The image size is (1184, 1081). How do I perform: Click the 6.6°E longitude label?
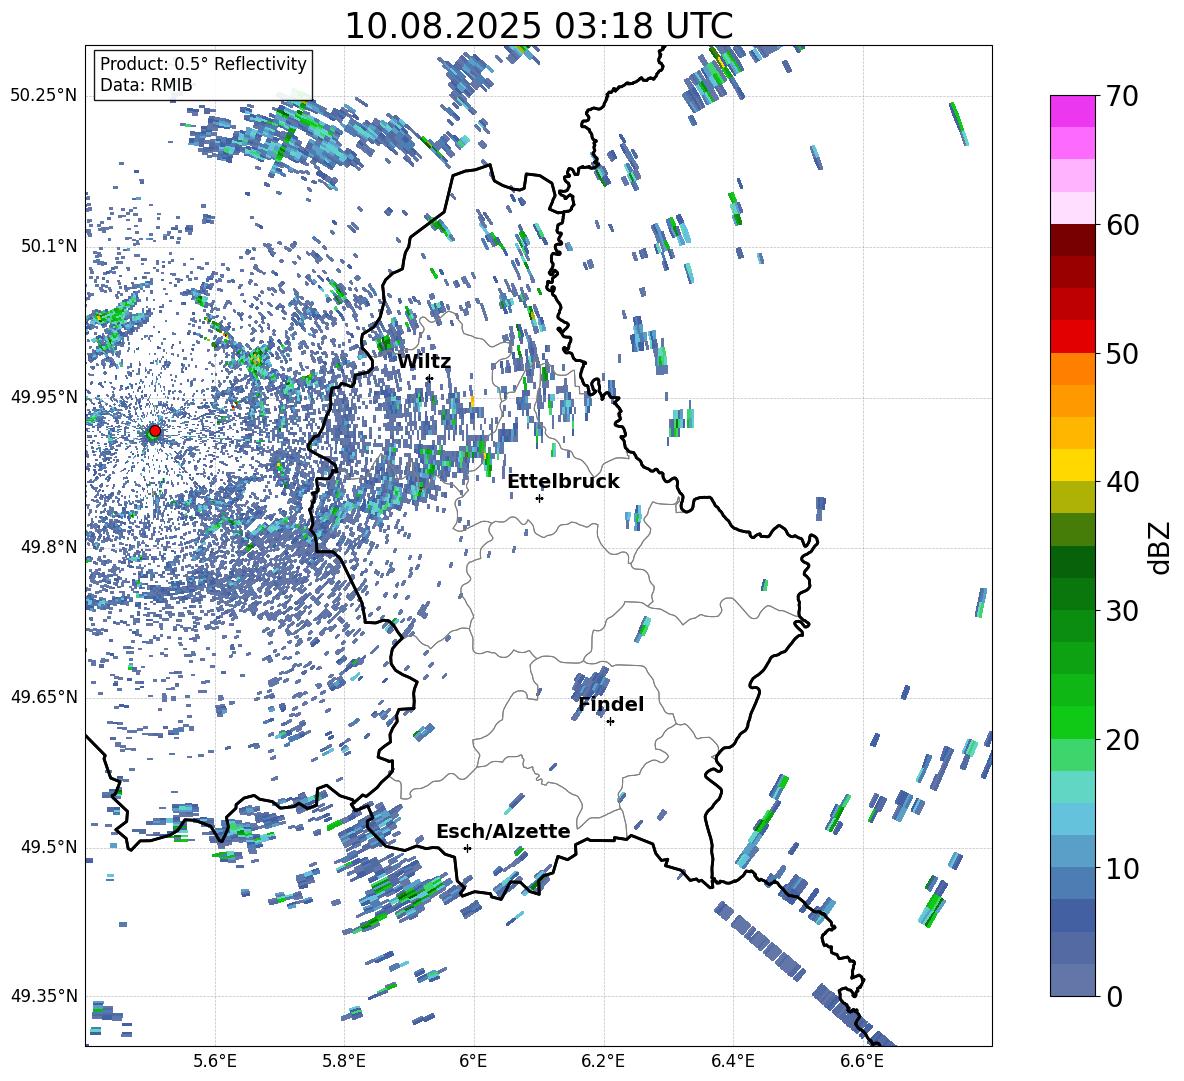[x=862, y=1061]
